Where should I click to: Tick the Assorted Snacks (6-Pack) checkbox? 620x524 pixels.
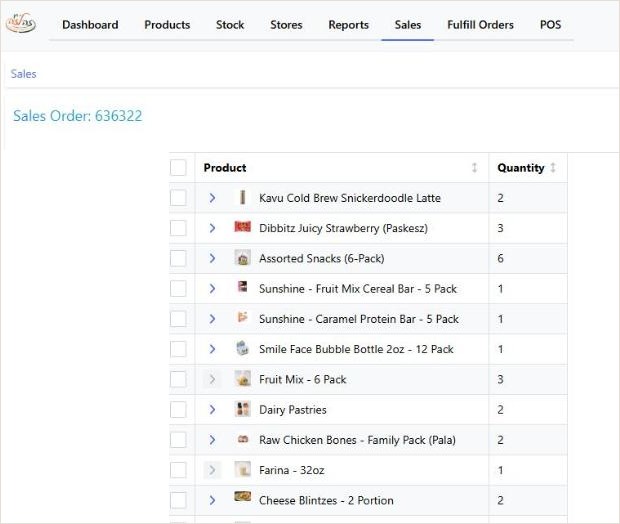(x=178, y=258)
